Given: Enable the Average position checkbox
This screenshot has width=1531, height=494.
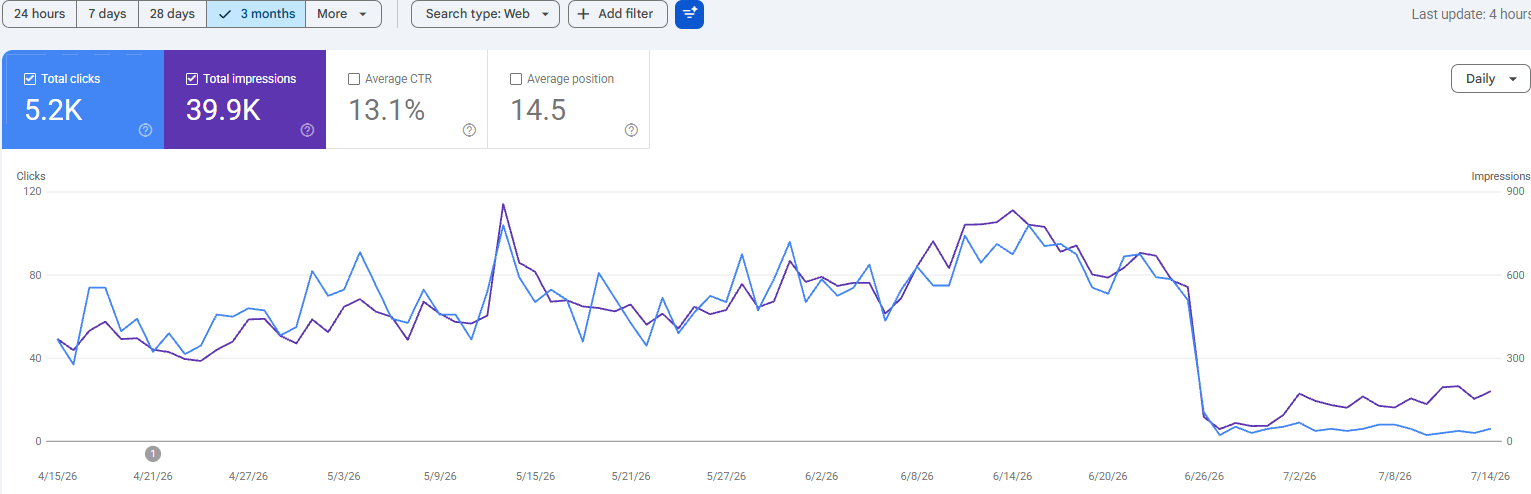Looking at the screenshot, I should pos(516,79).
